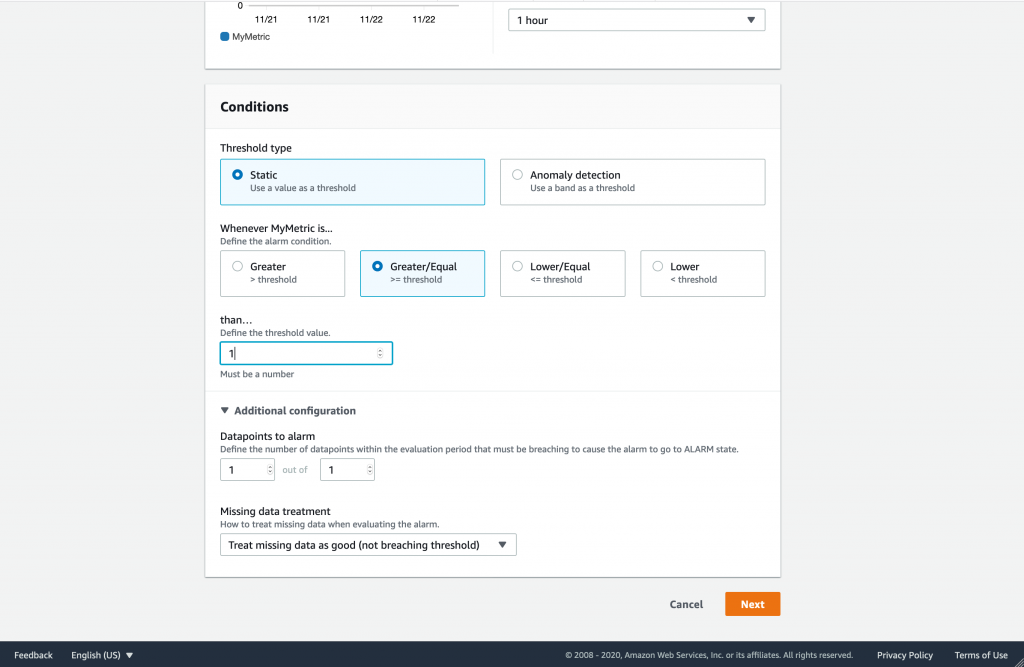Click Feedback in the footer
This screenshot has width=1024, height=667.
[33, 655]
